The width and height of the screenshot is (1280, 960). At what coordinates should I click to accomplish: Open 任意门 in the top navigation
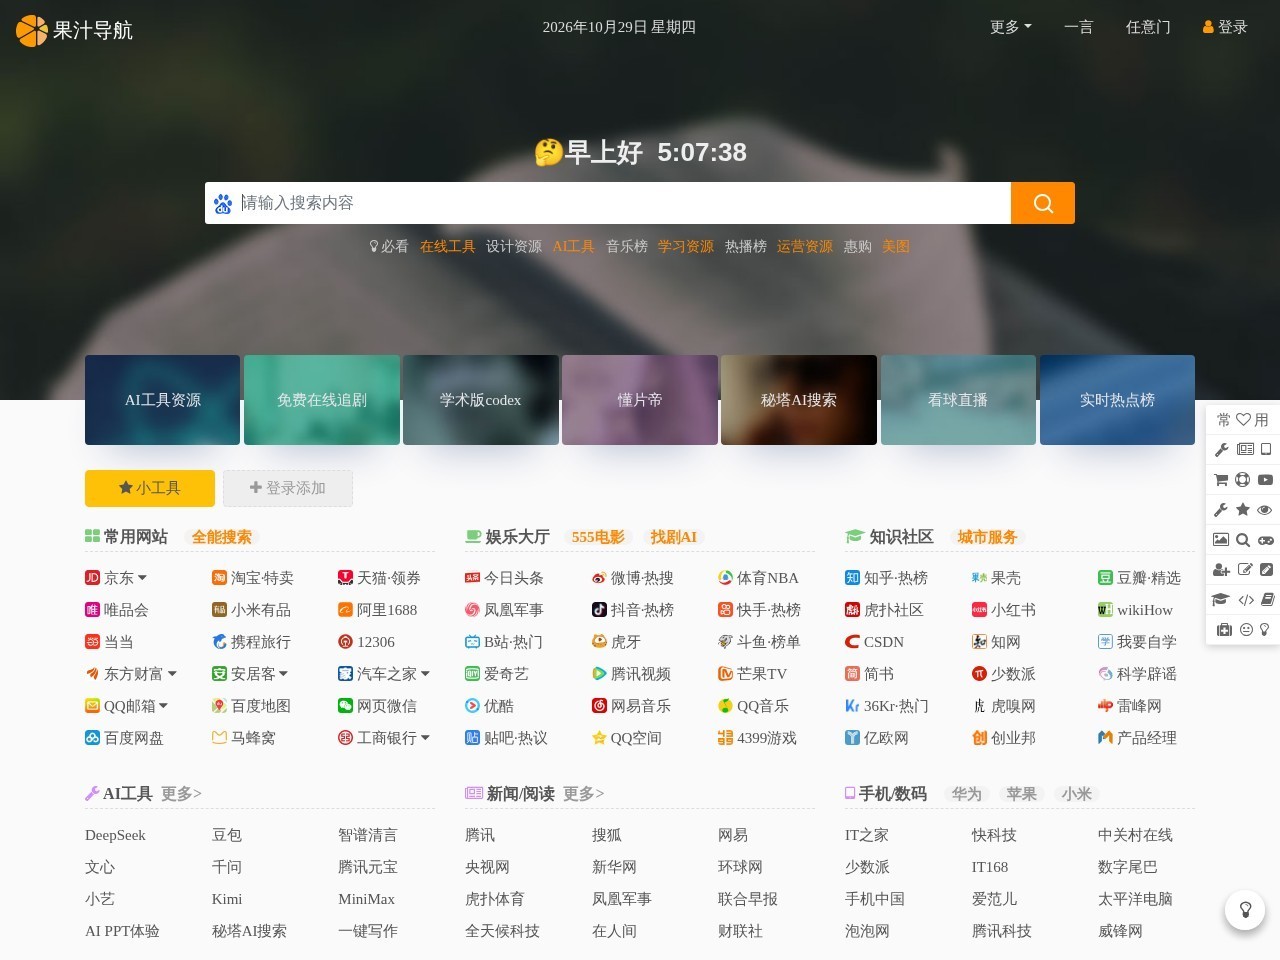pyautogui.click(x=1148, y=27)
